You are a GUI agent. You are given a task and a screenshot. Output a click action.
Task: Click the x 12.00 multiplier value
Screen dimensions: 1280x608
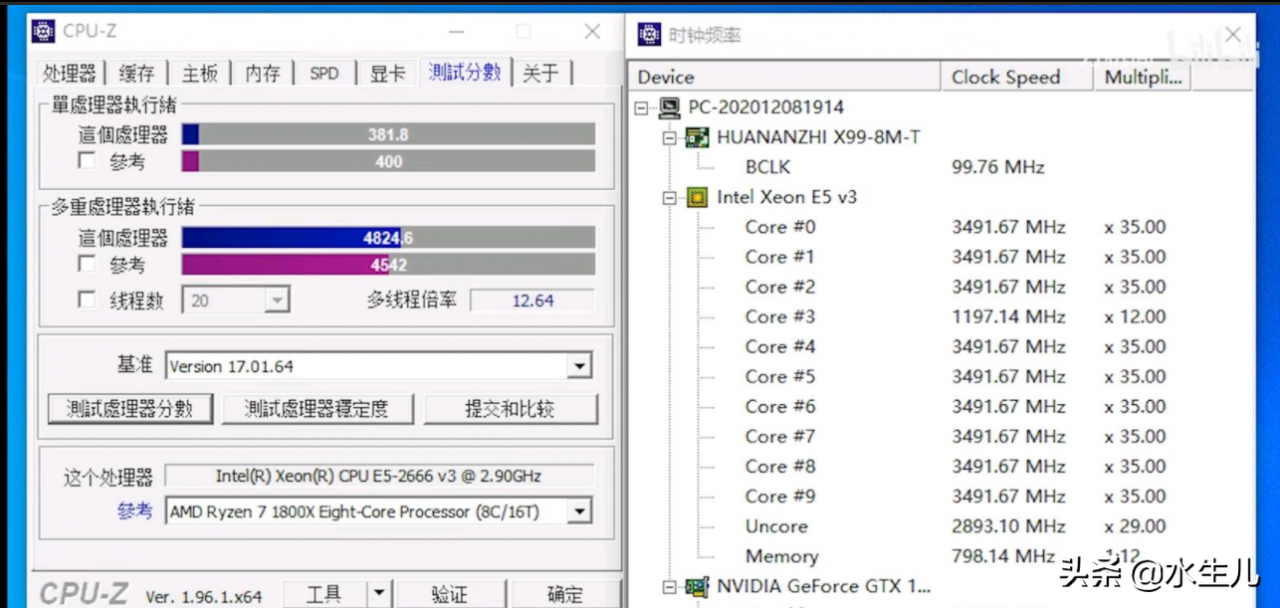[1135, 317]
